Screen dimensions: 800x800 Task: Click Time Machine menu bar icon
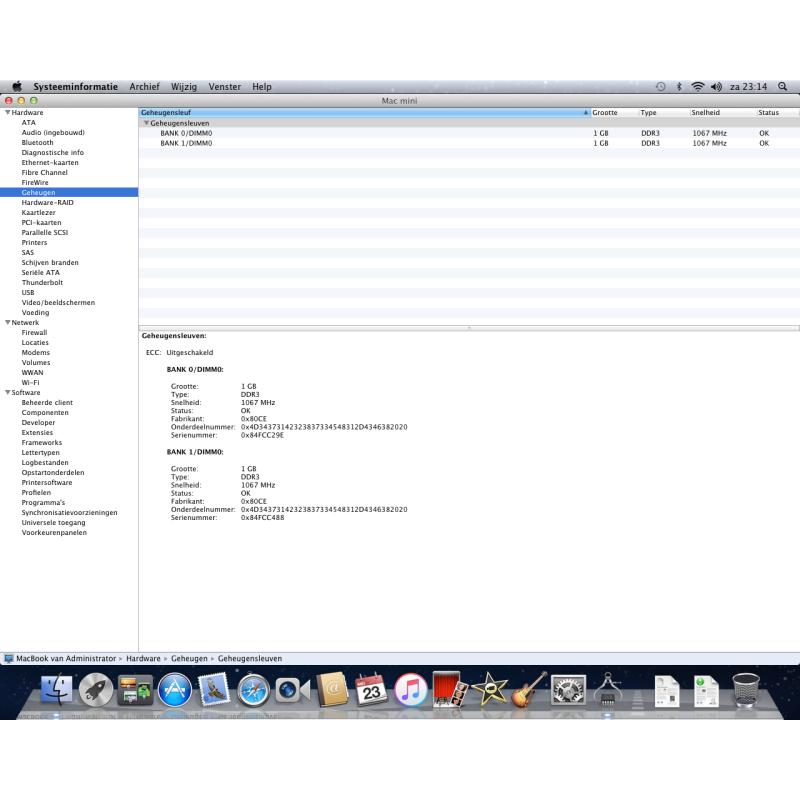[660, 87]
